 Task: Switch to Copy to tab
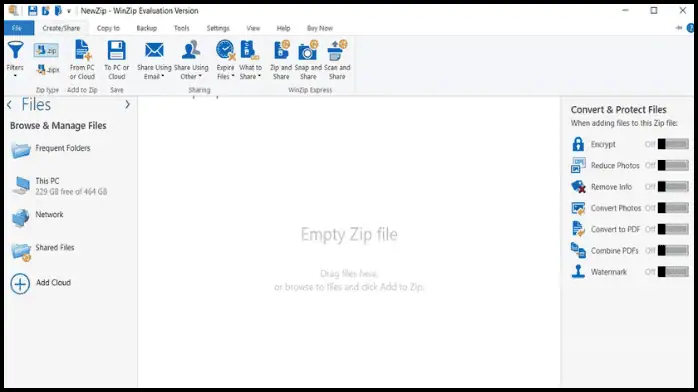tap(108, 28)
